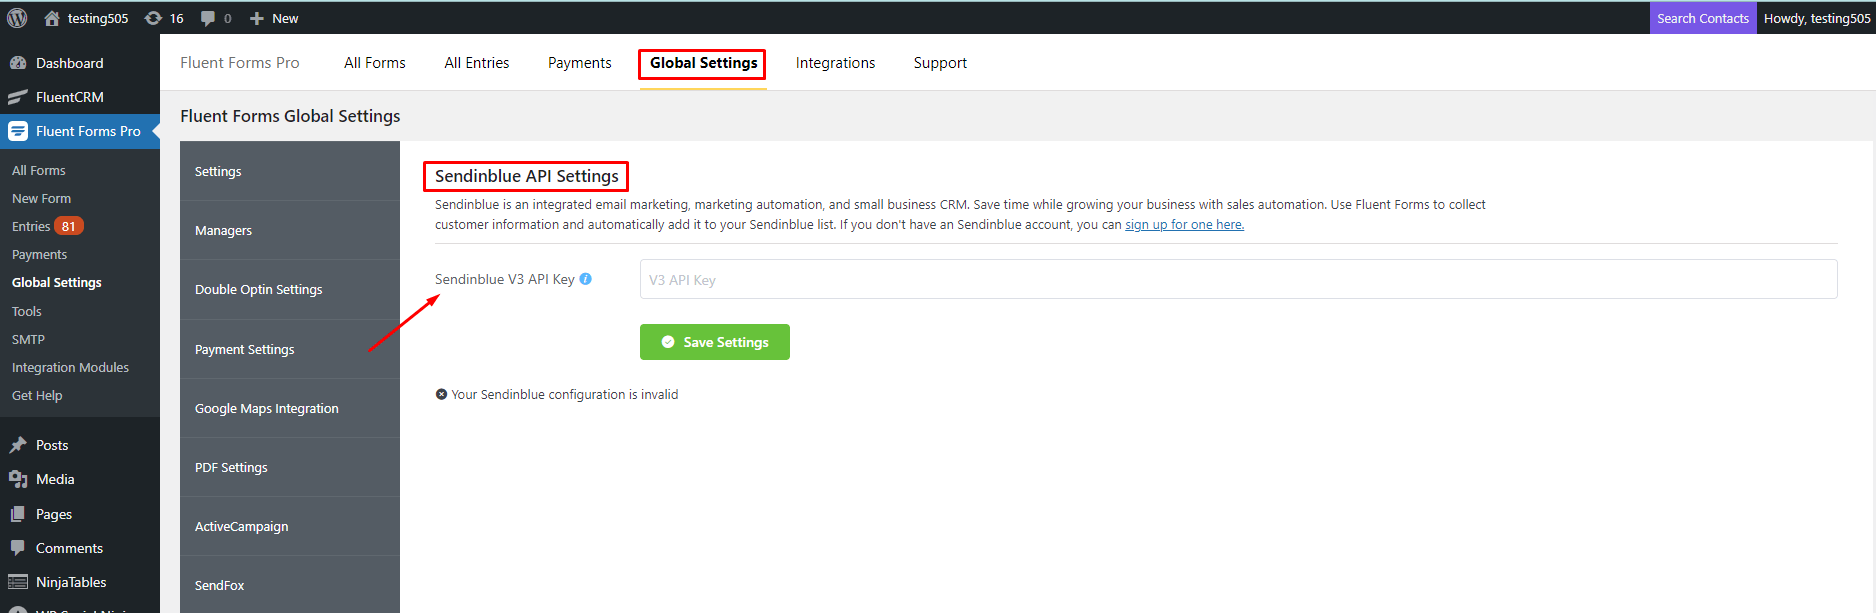Open Payment Settings section
The width and height of the screenshot is (1876, 613).
(290, 349)
